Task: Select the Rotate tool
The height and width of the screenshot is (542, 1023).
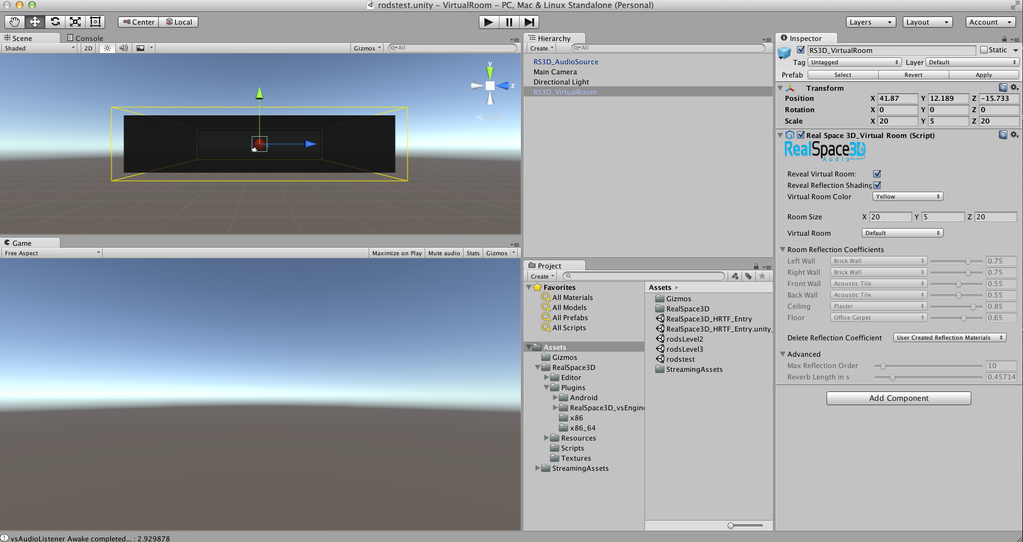Action: point(55,22)
